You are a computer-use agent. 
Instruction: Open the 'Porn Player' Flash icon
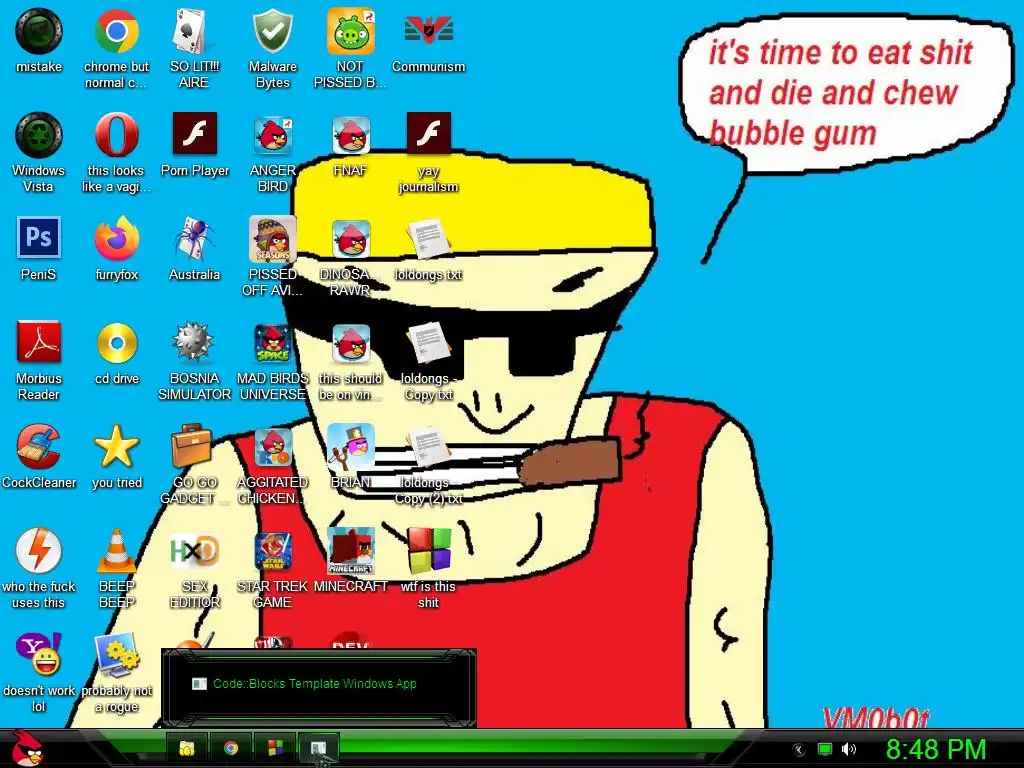(195, 134)
